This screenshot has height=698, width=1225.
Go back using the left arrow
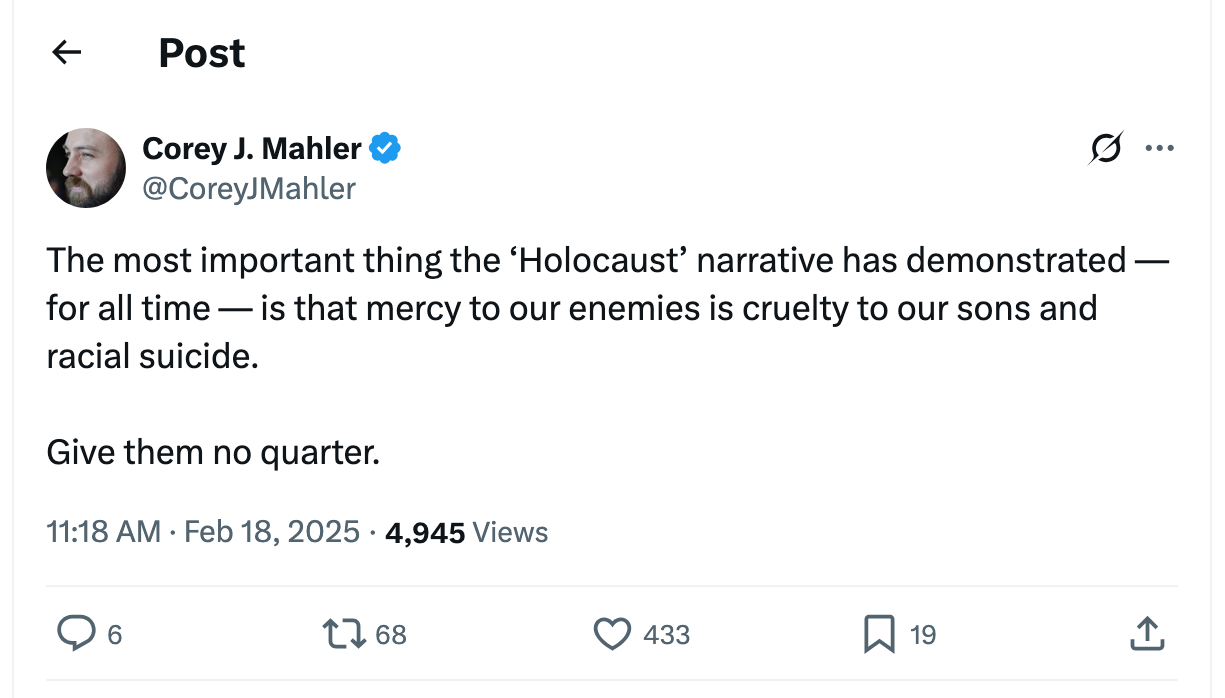66,52
